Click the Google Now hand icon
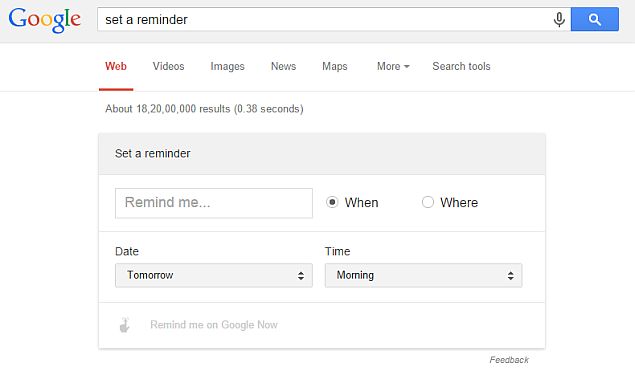Viewport: 635px width, 371px height. [125, 325]
